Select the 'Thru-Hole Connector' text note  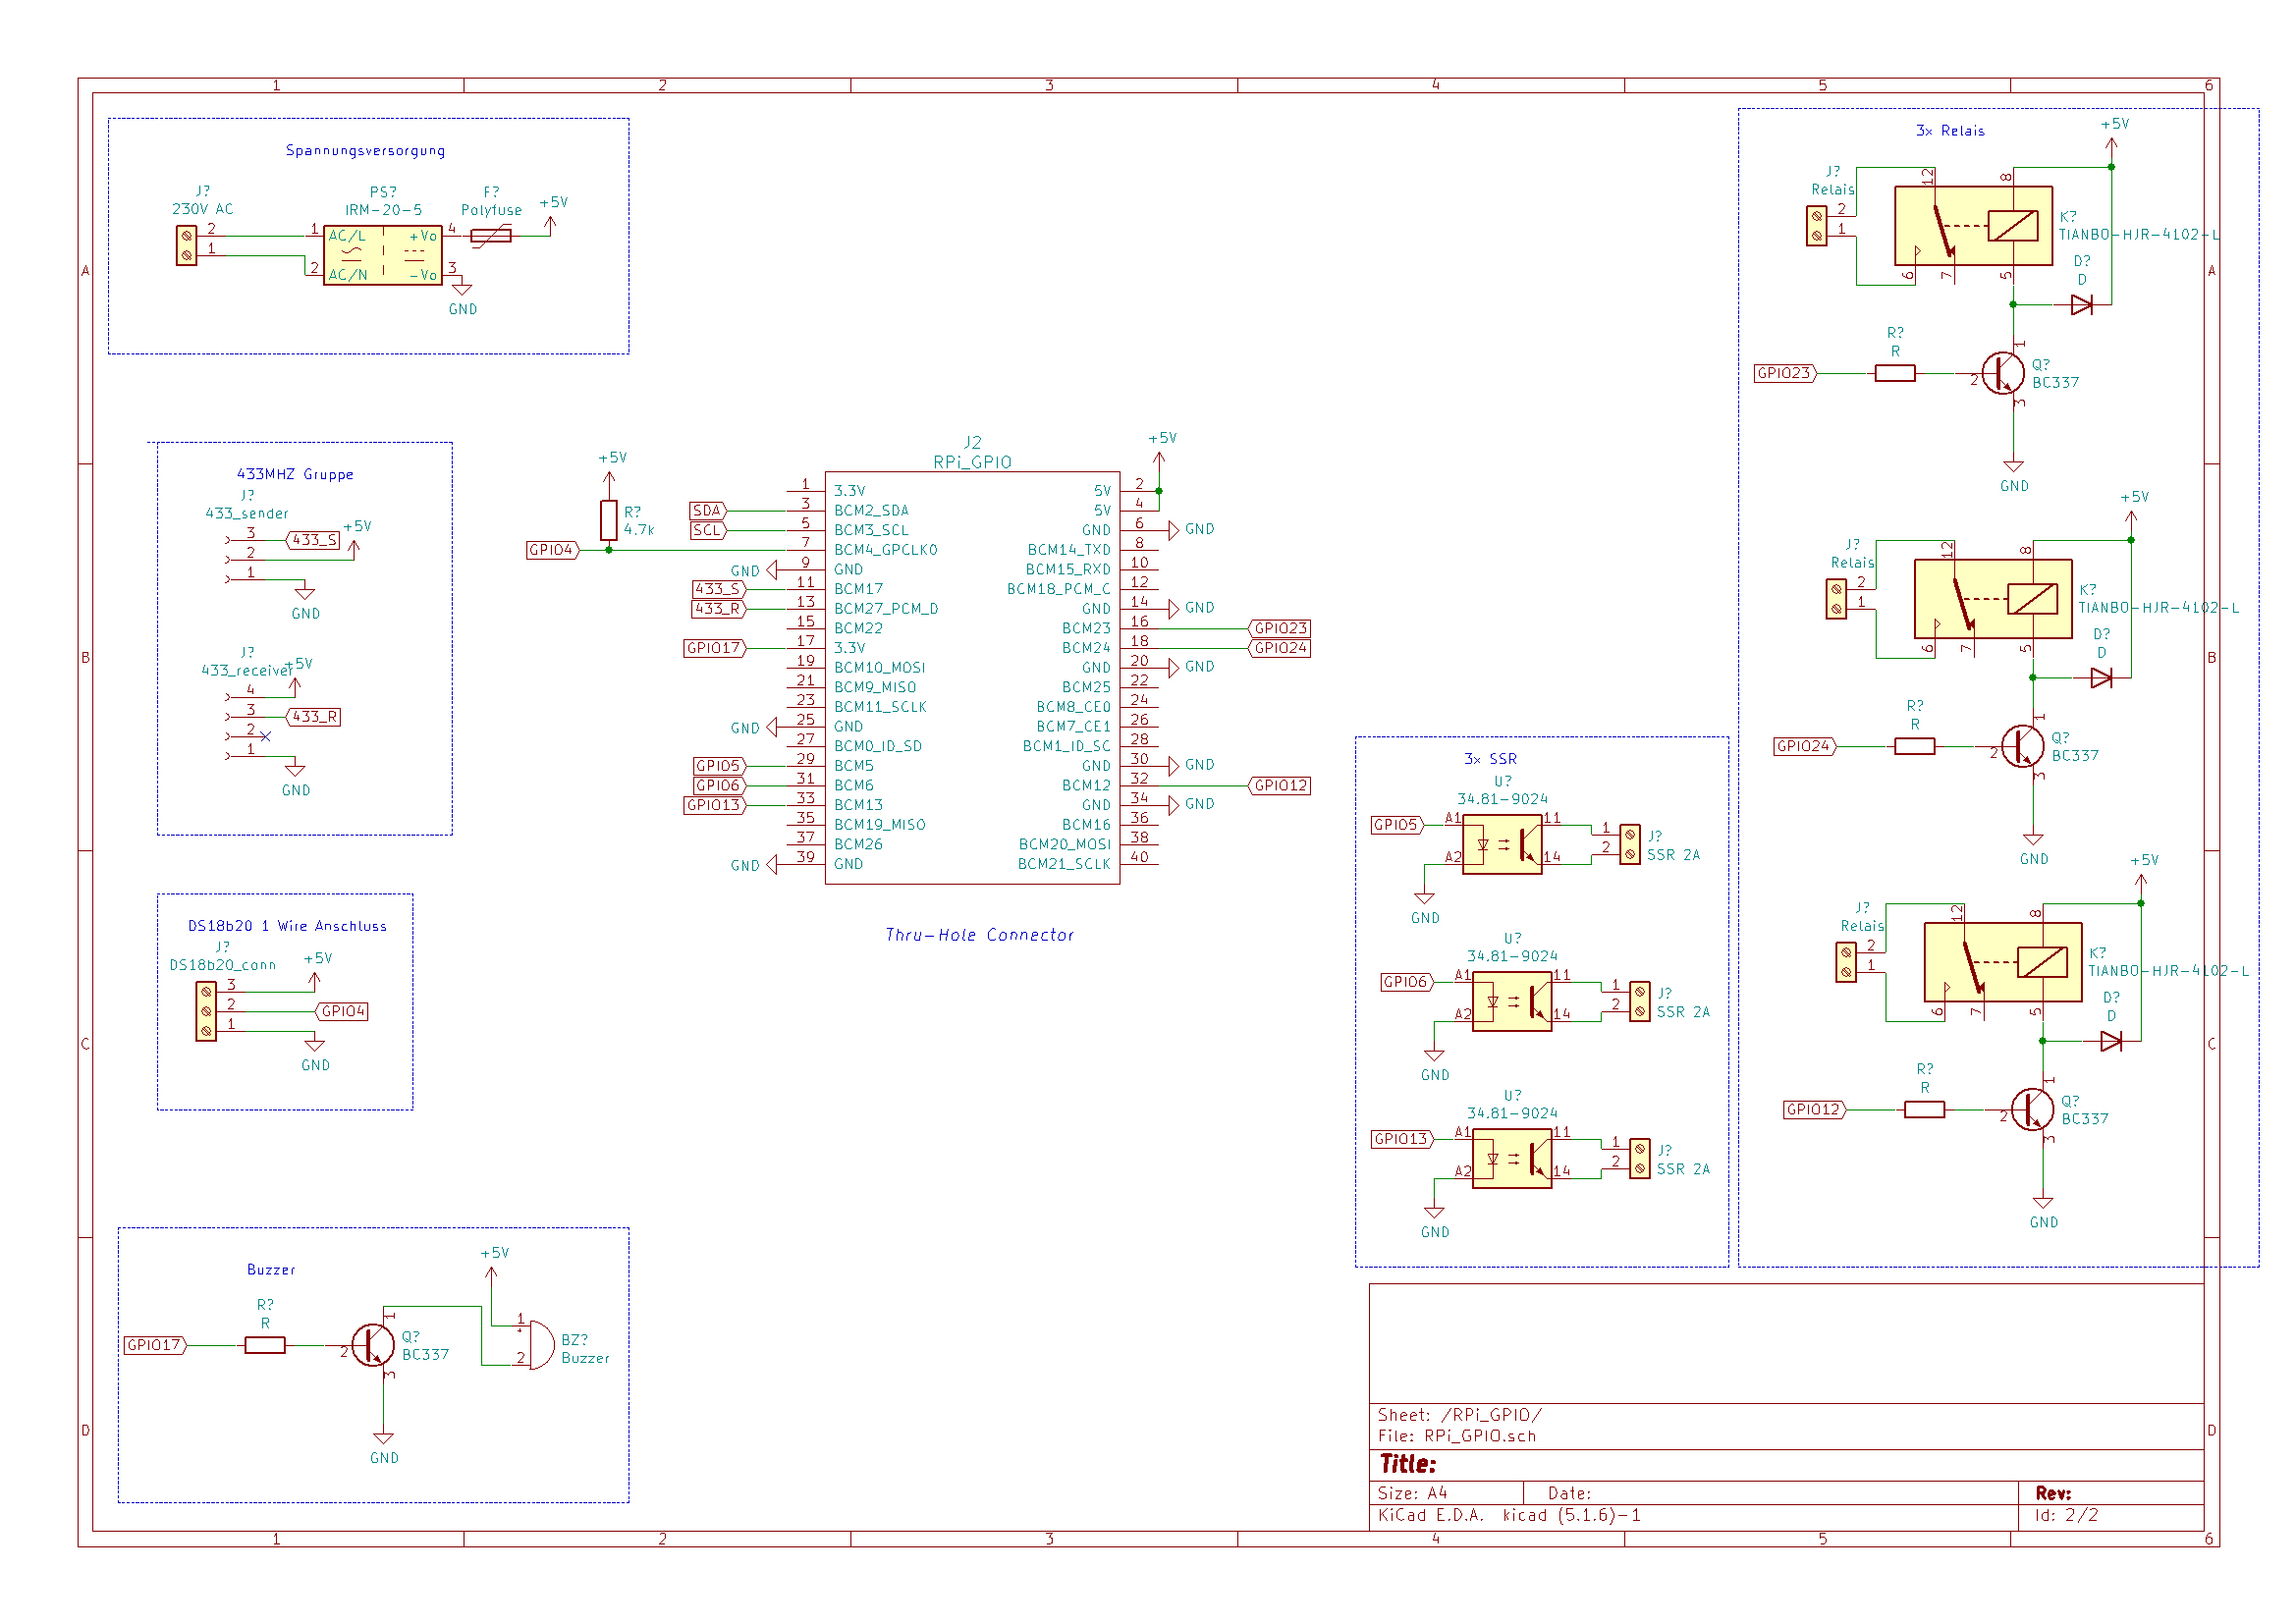pyautogui.click(x=979, y=935)
